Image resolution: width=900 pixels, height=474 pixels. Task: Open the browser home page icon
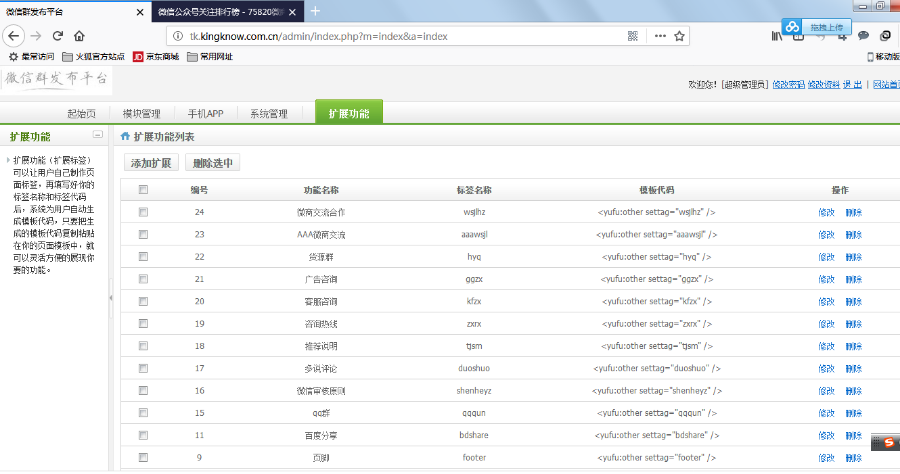pyautogui.click(x=79, y=36)
